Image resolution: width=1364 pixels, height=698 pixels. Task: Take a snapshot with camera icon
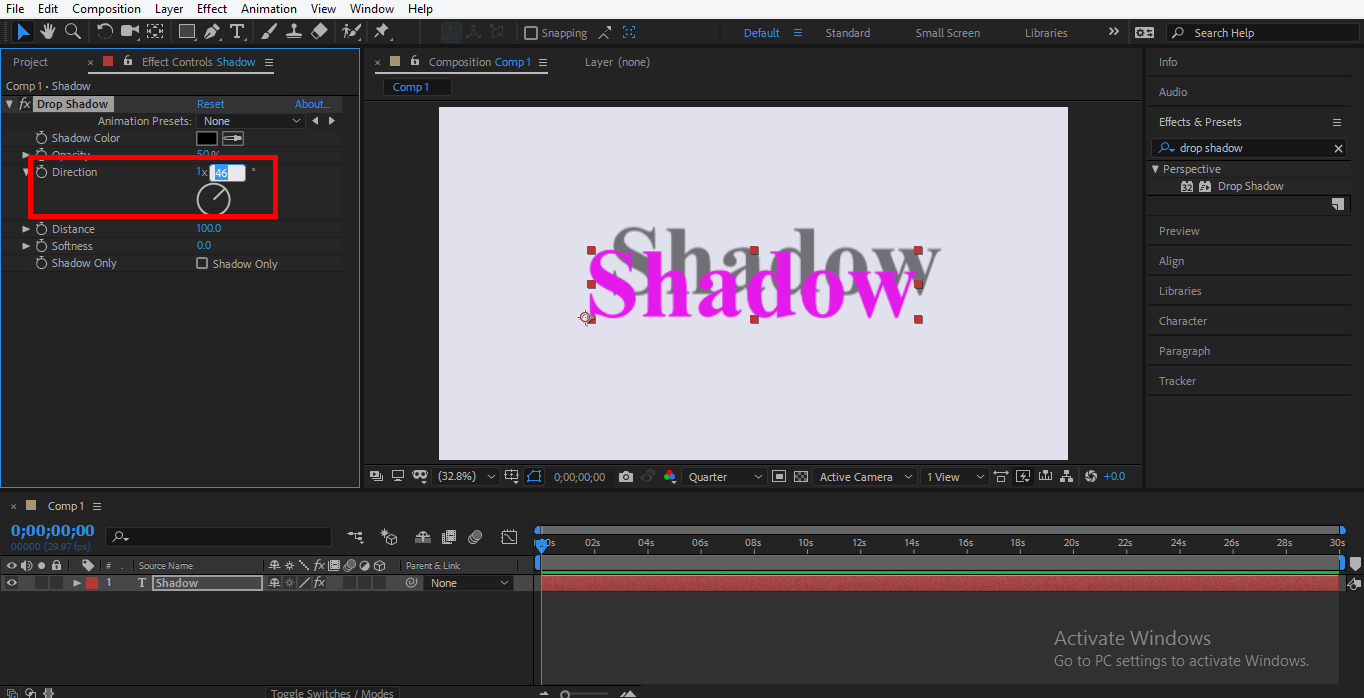point(626,477)
